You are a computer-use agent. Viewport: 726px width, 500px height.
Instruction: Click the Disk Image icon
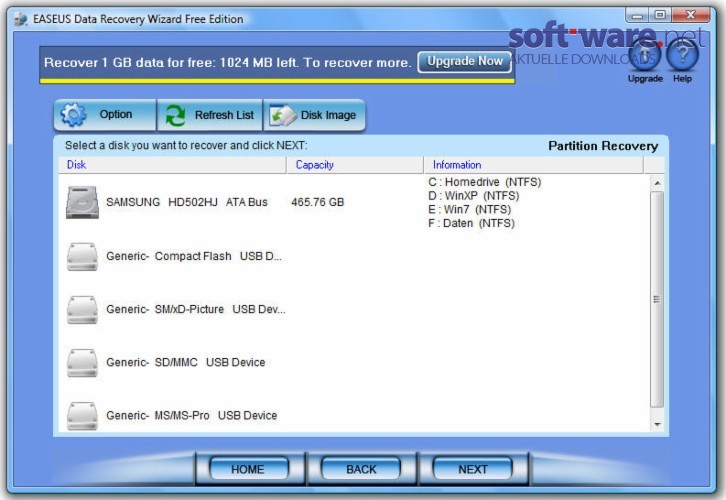[282, 115]
